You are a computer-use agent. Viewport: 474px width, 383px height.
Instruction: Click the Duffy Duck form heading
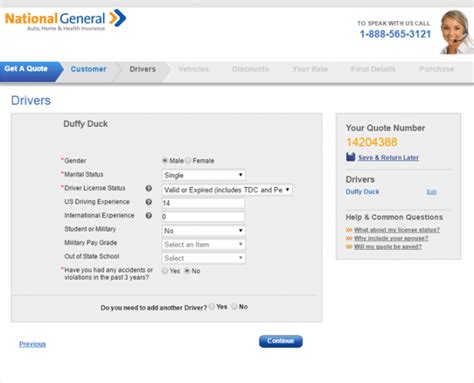pyautogui.click(x=85, y=124)
